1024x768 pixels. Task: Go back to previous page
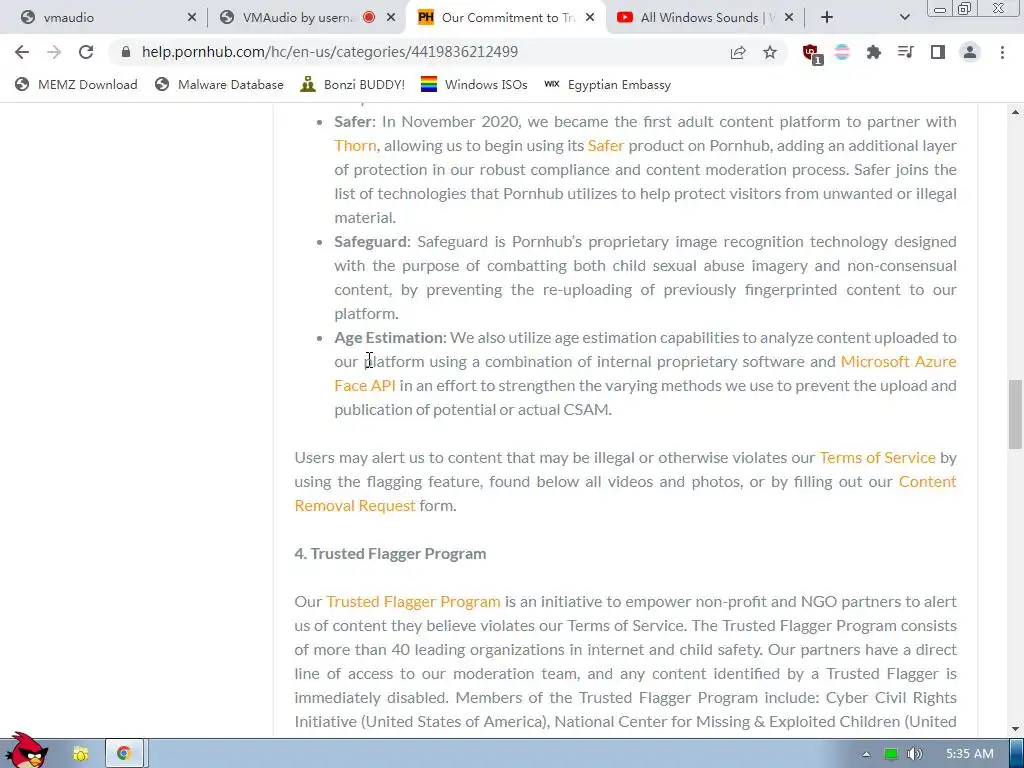click(22, 52)
